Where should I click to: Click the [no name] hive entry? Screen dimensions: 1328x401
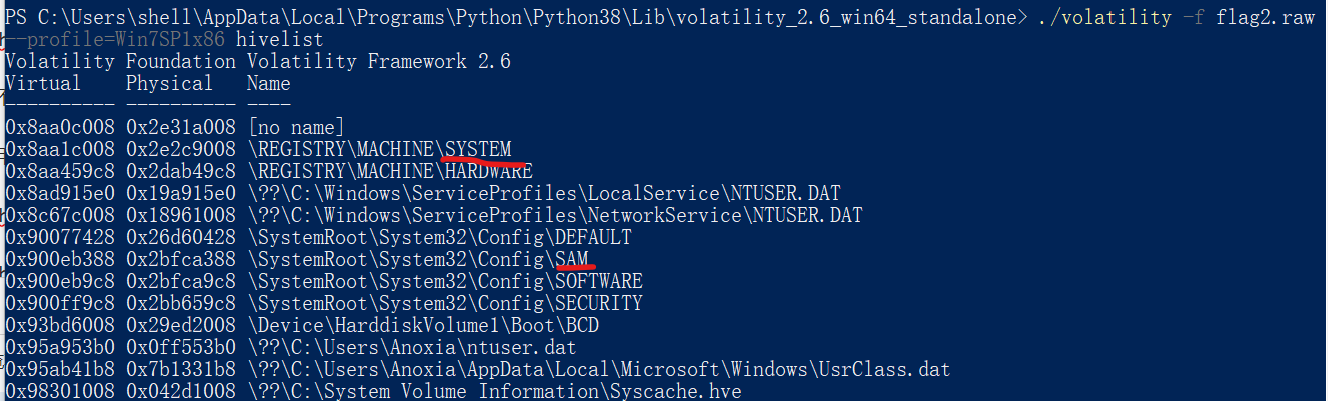click(295, 128)
